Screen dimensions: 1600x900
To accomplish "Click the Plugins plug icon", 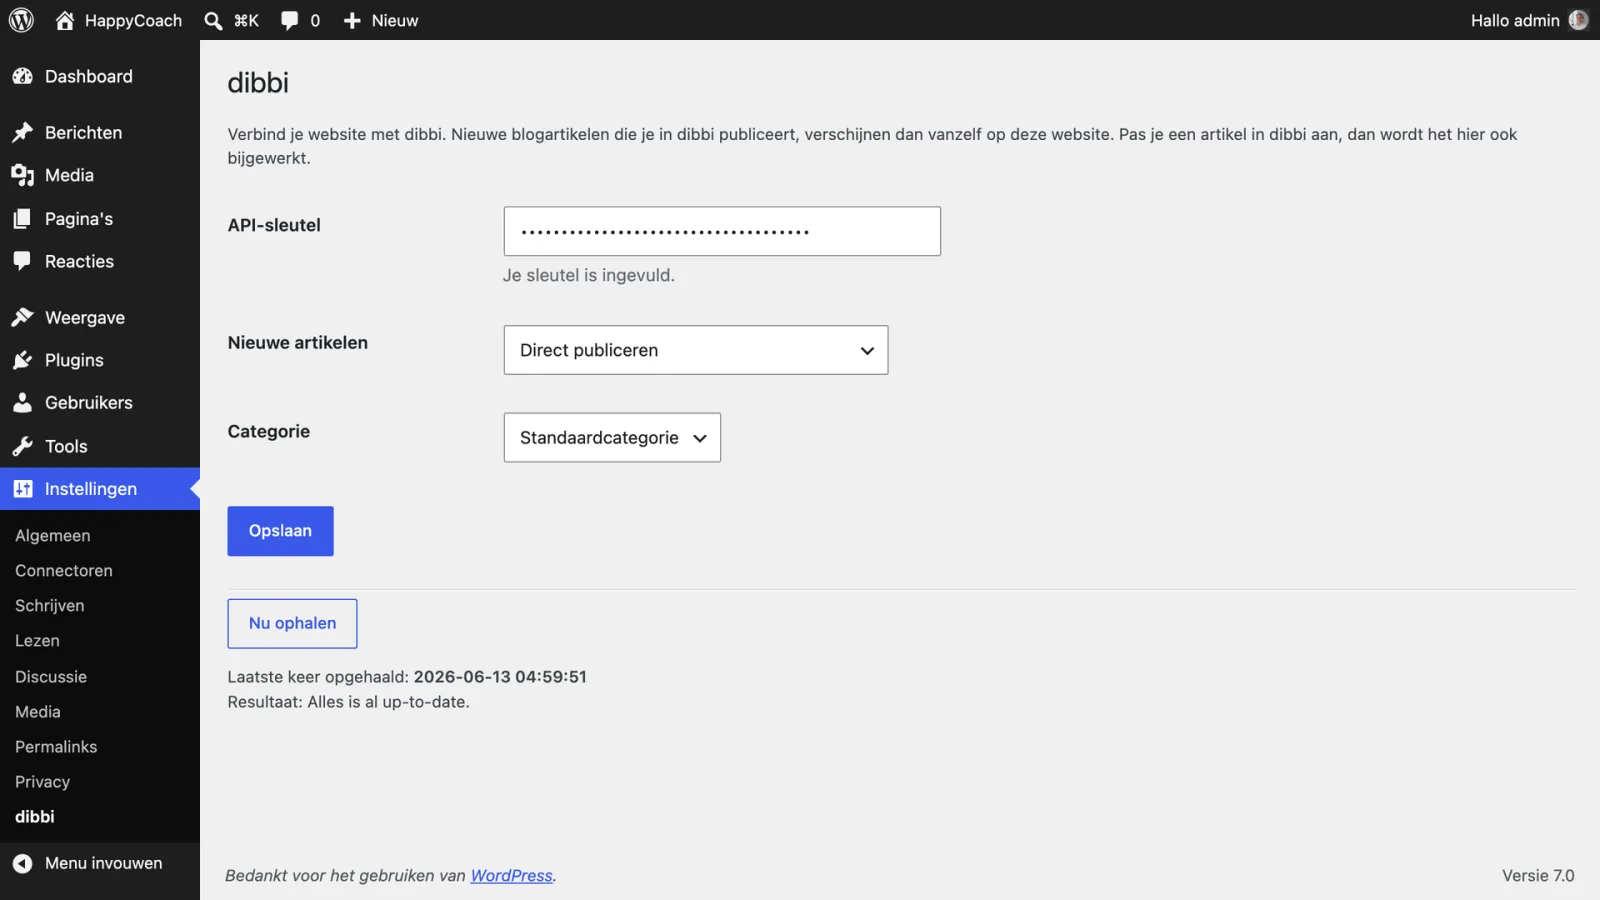I will click(x=22, y=360).
